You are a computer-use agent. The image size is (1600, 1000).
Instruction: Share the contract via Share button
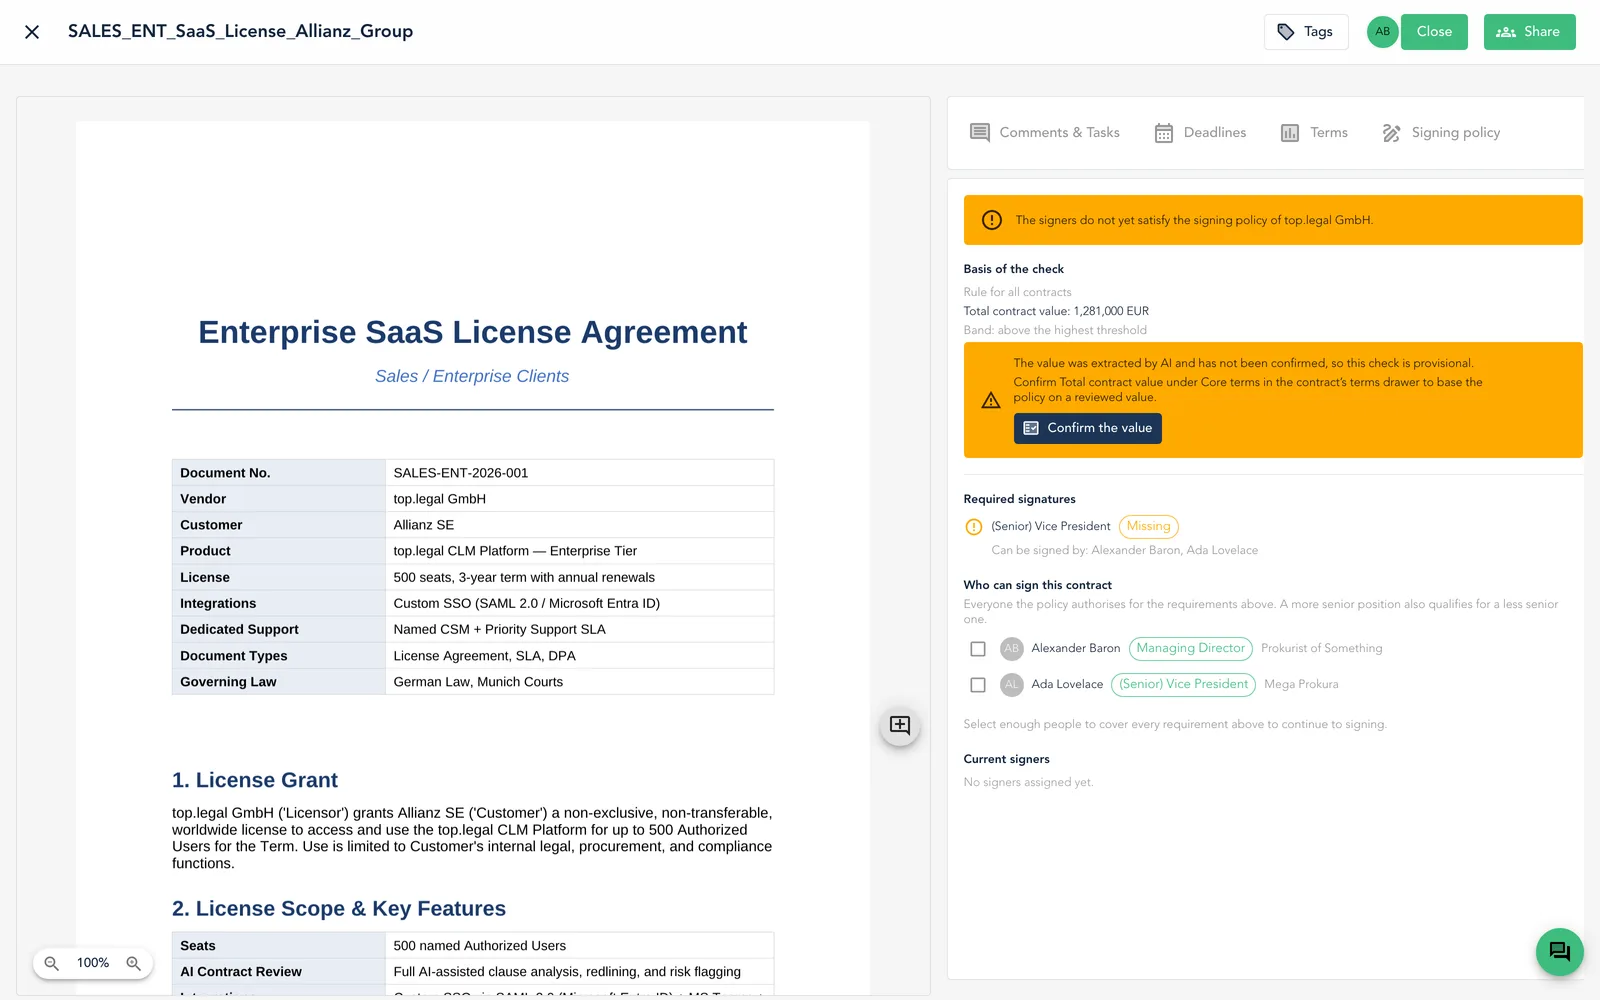coord(1529,32)
